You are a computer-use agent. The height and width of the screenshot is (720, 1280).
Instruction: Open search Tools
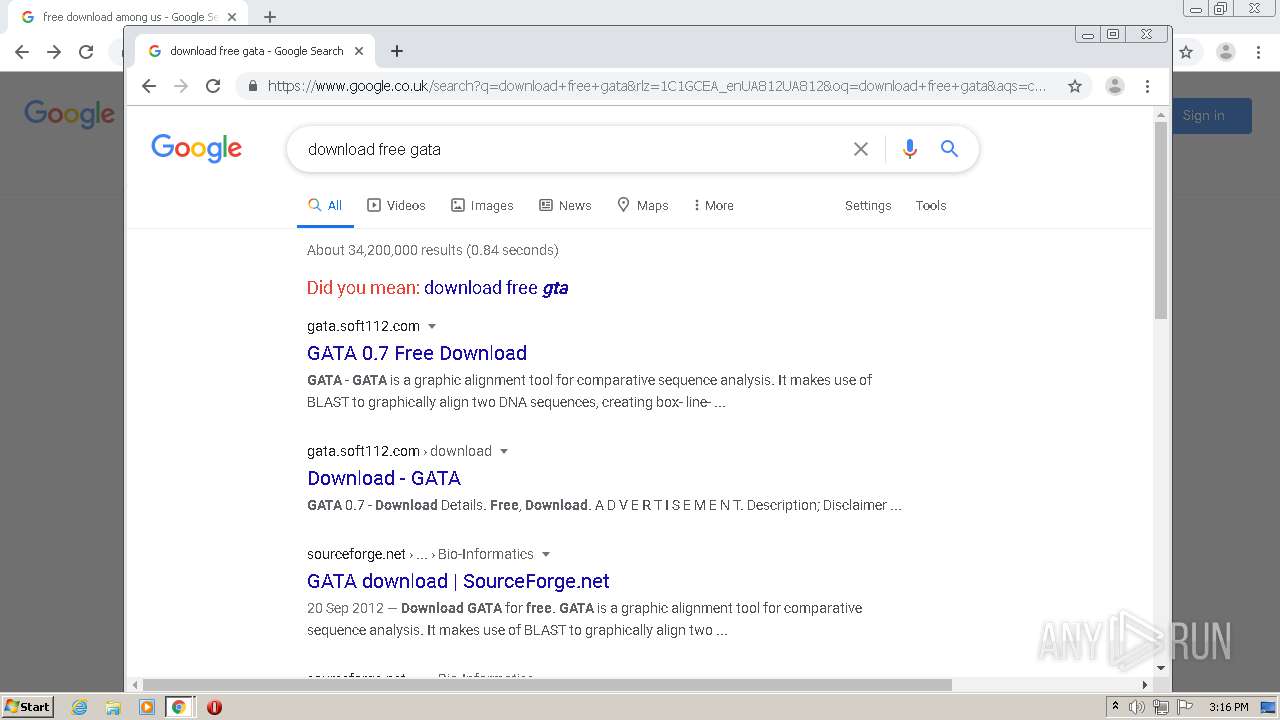(931, 205)
